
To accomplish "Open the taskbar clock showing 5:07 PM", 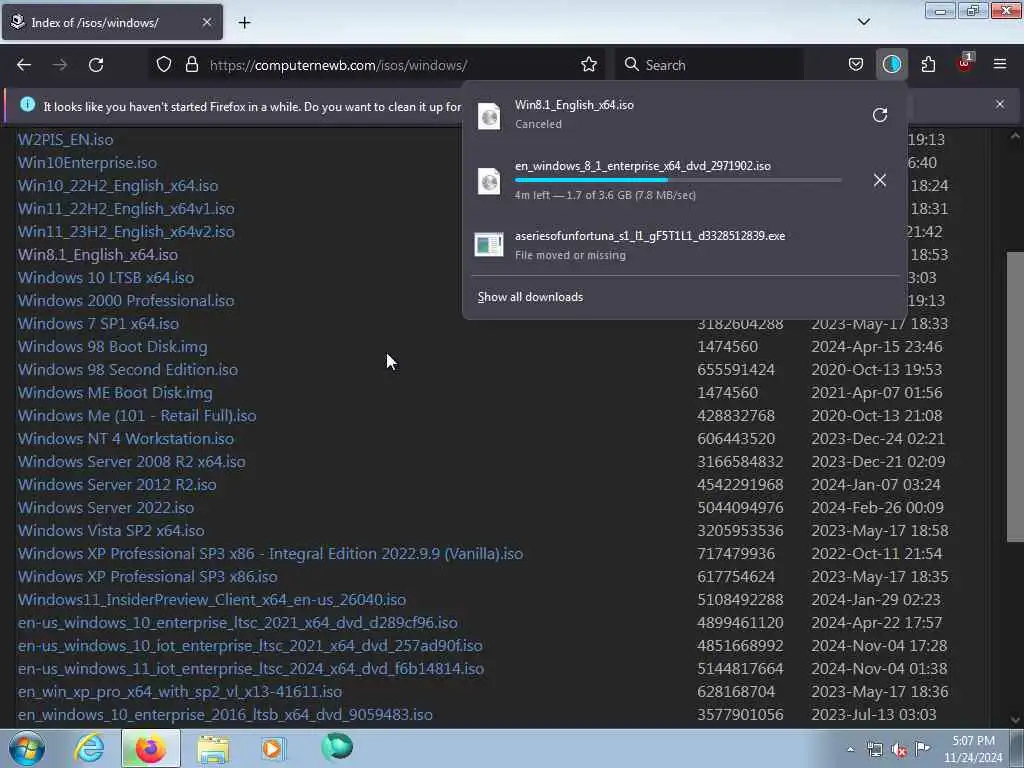I will pos(973,749).
